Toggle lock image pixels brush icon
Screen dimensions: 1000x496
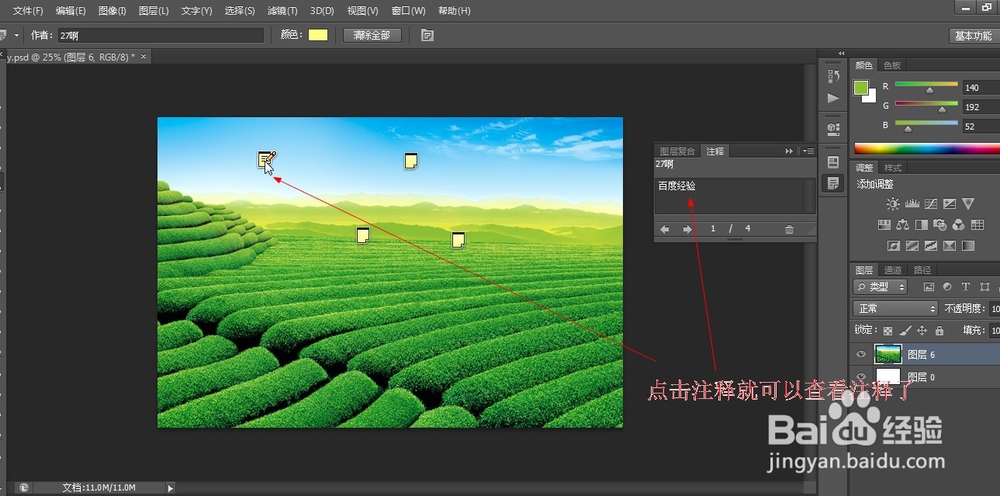tap(904, 330)
